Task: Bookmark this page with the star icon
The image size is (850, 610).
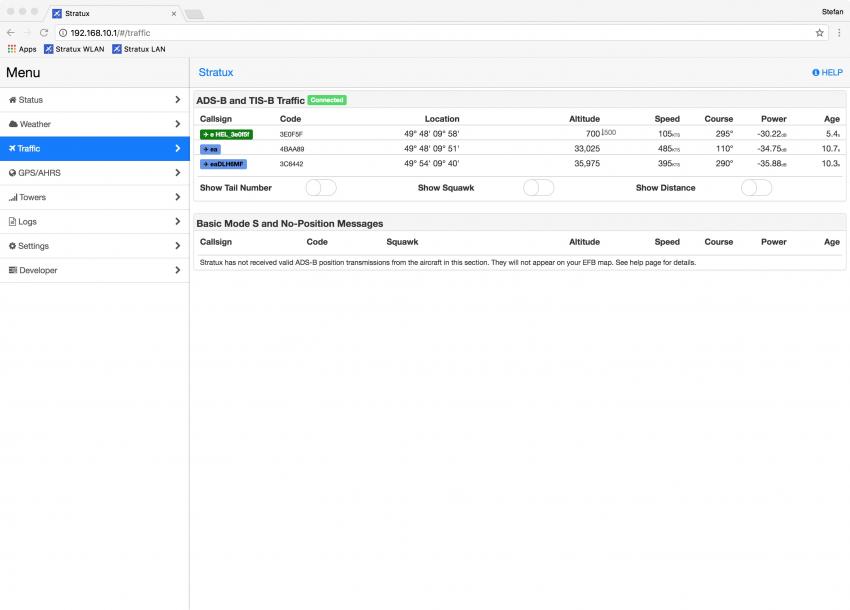Action: 820,33
